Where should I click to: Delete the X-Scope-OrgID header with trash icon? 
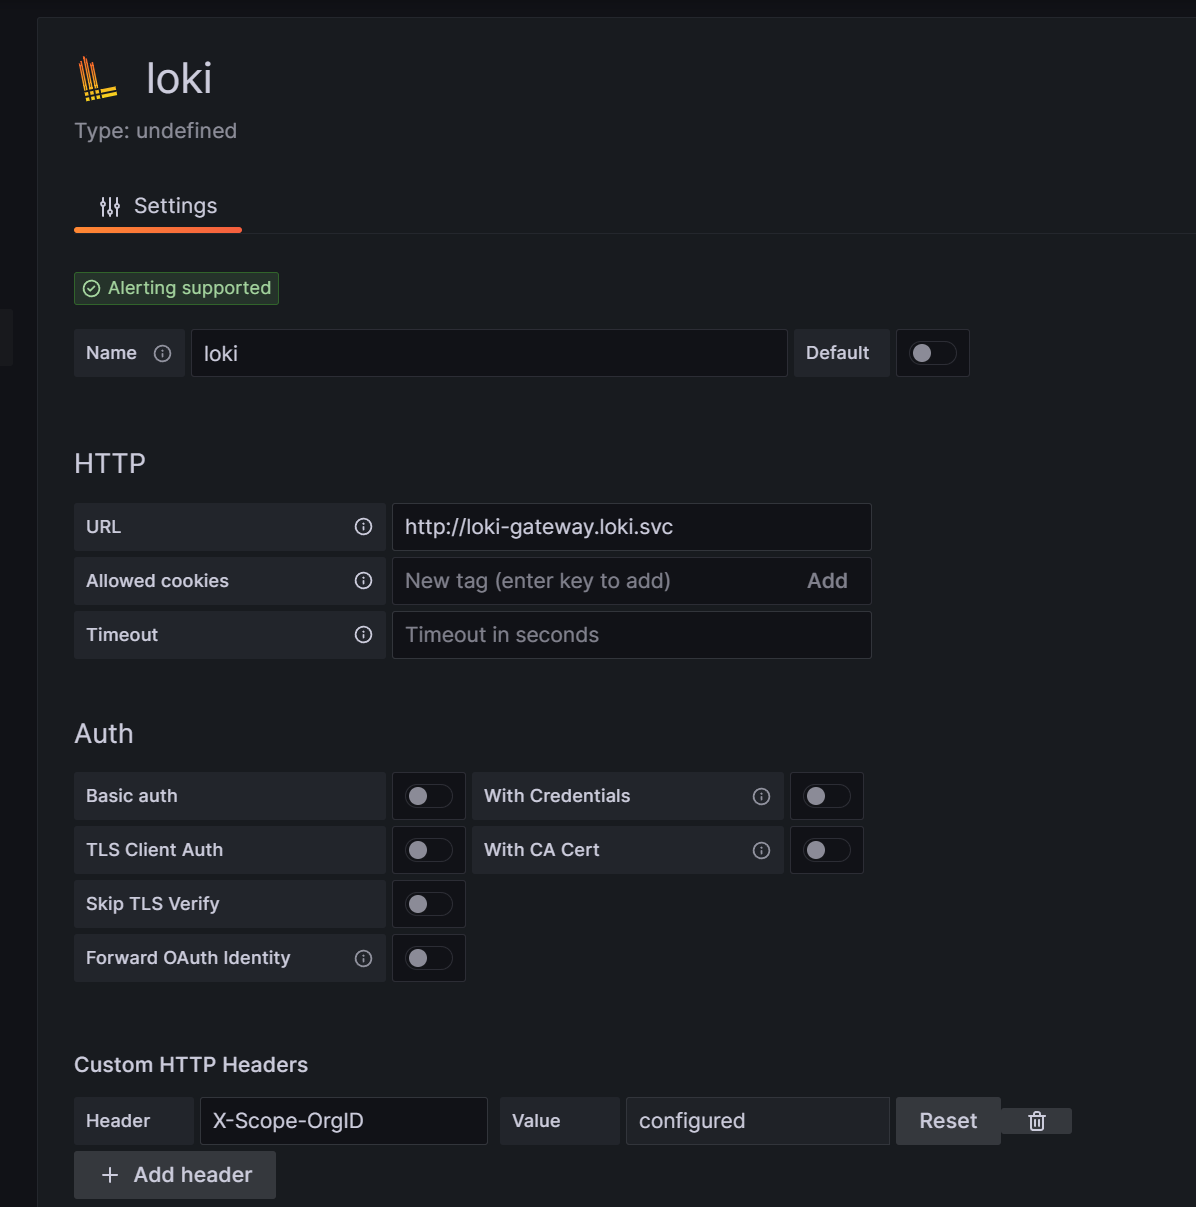click(x=1037, y=1121)
